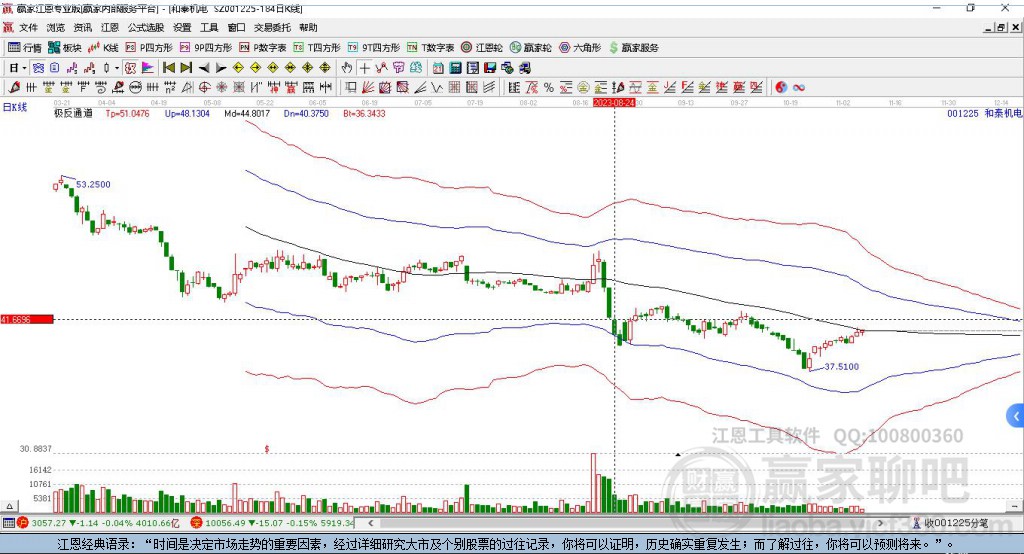Open the 文件 menu
Image resolution: width=1024 pixels, height=554 pixels.
28,27
